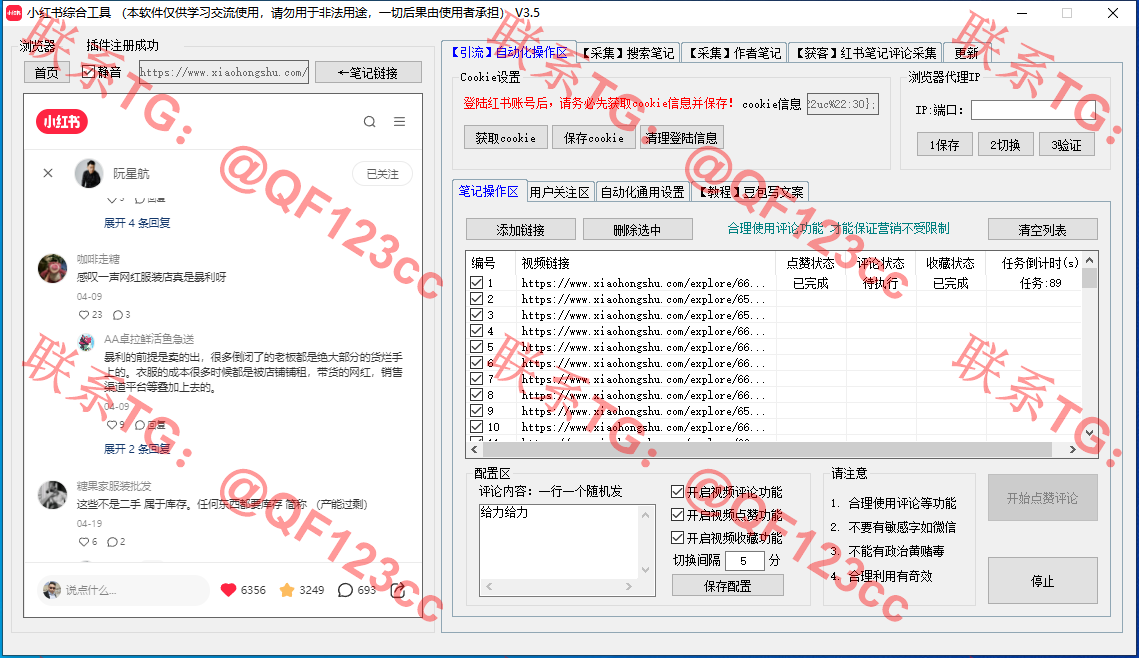Click the up arrow of the link list scrollbar
Screen dimensions: 1139x658
pos(1089,260)
